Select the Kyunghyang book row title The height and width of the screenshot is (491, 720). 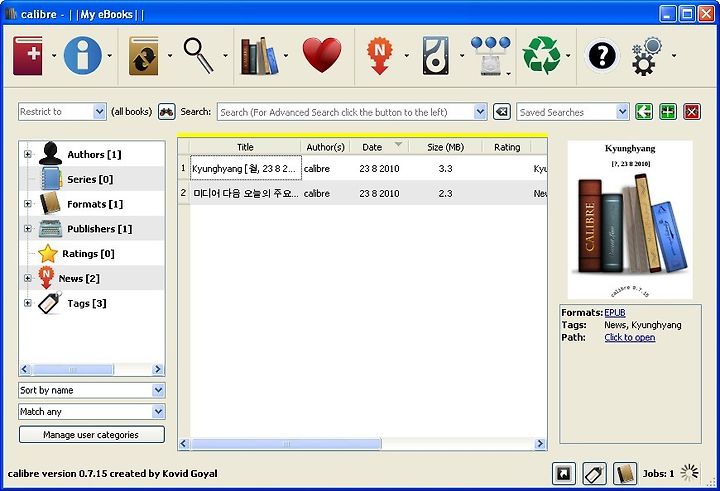246,169
